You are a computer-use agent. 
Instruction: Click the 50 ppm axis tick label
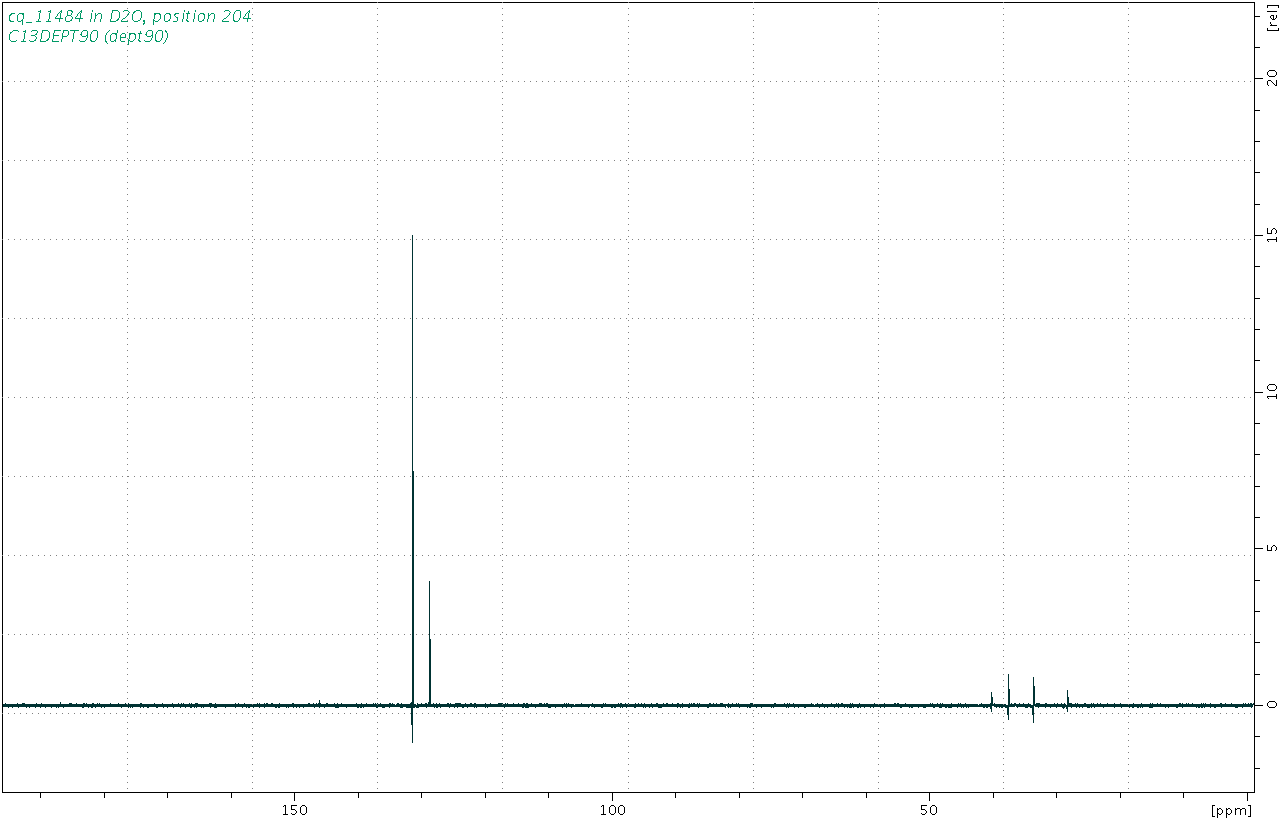pyautogui.click(x=929, y=809)
